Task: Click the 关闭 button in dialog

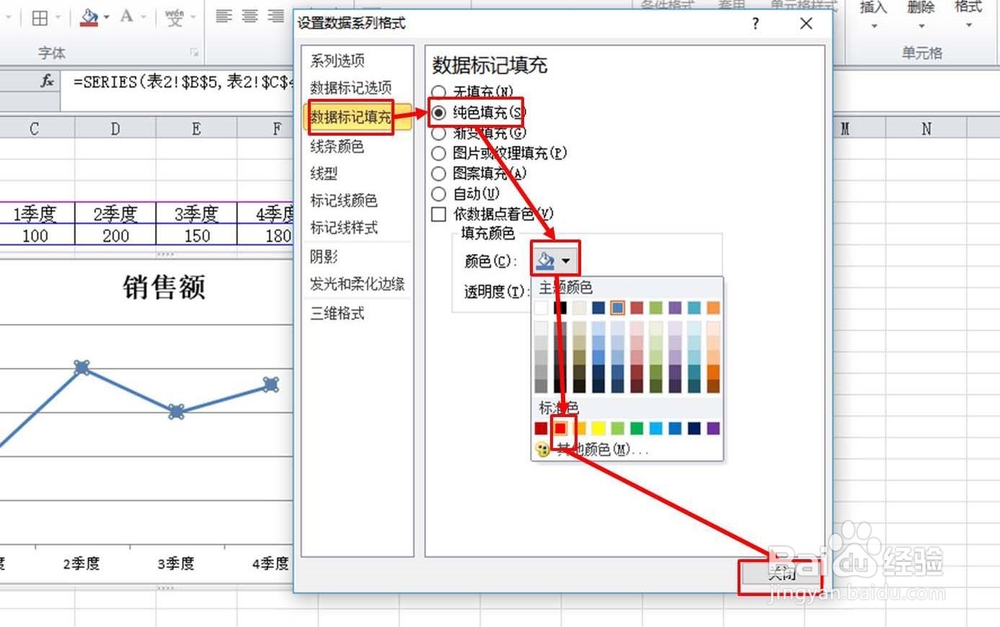Action: 781,574
